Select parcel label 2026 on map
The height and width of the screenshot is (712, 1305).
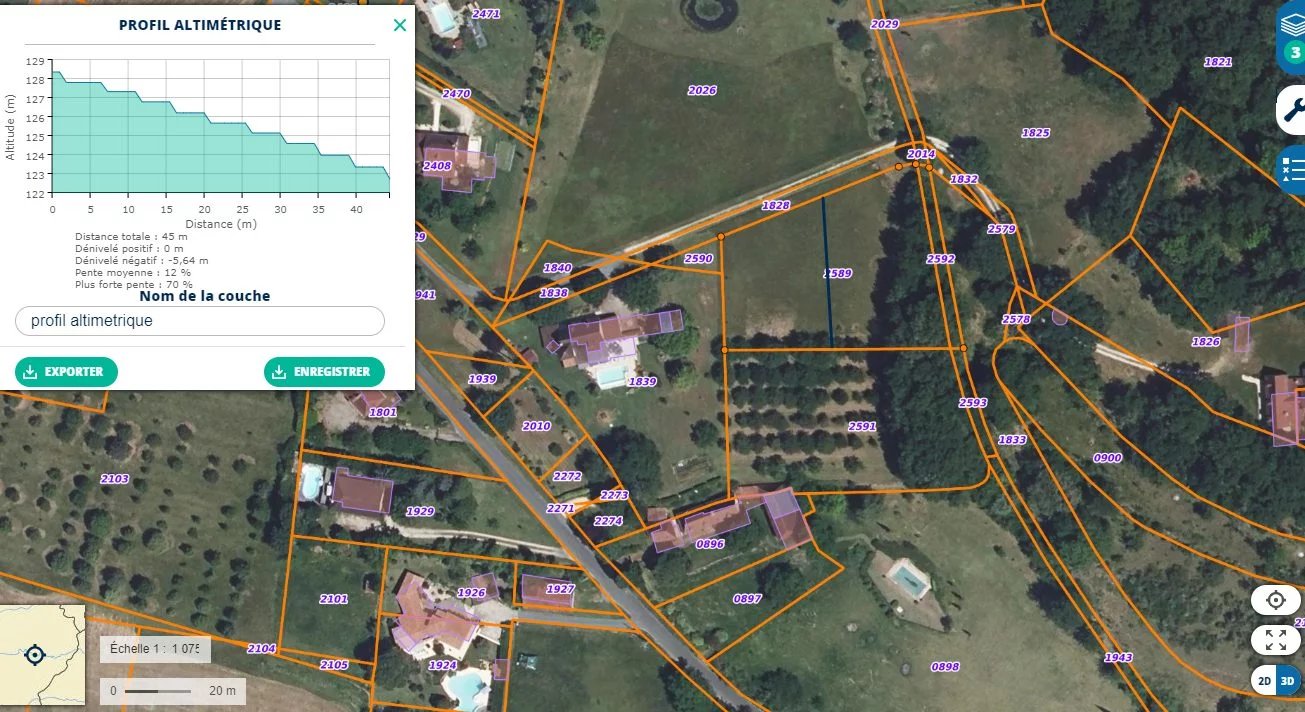pyautogui.click(x=702, y=90)
